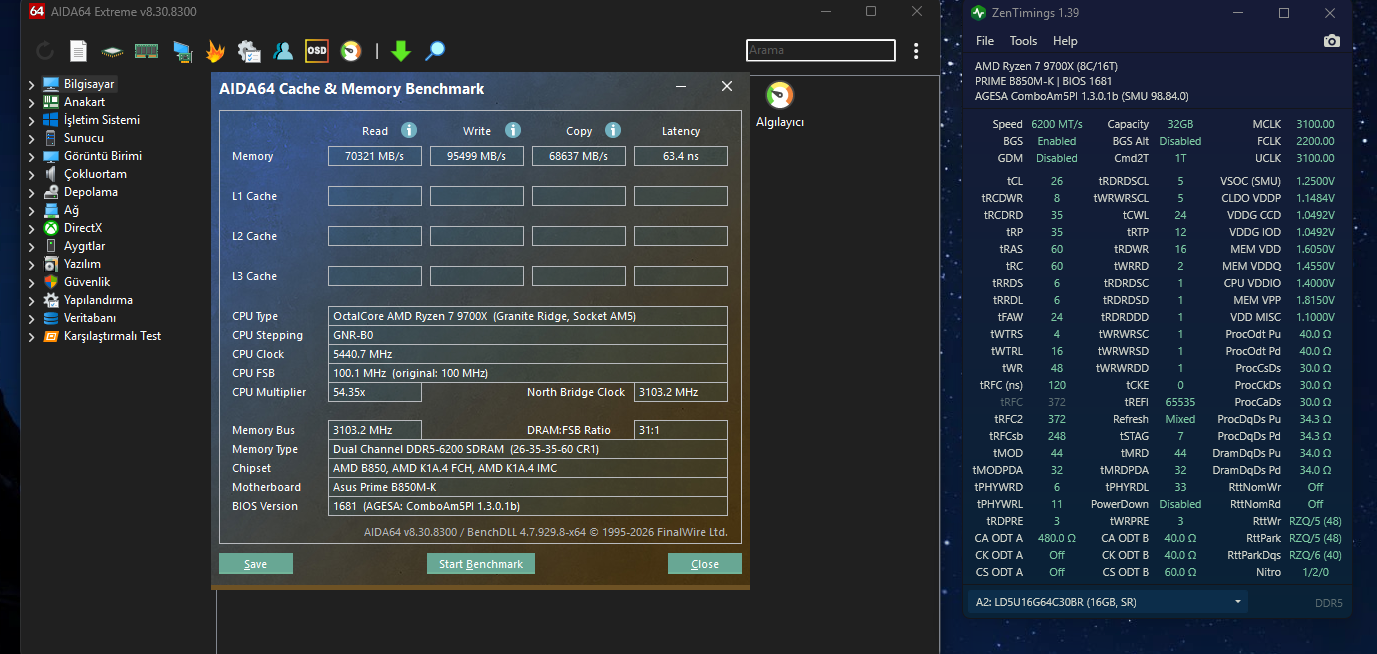This screenshot has width=1377, height=654.
Task: Click the Arama search field
Action: coord(820,50)
